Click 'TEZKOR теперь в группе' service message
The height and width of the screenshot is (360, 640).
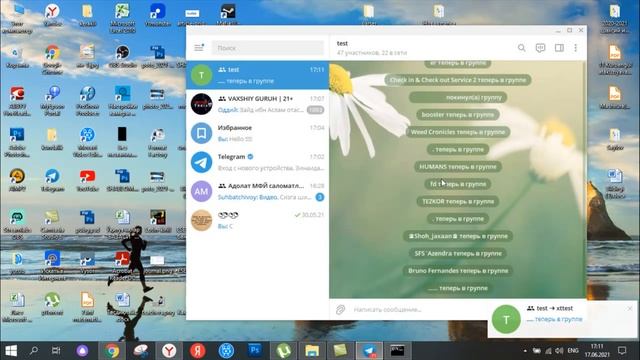[458, 201]
